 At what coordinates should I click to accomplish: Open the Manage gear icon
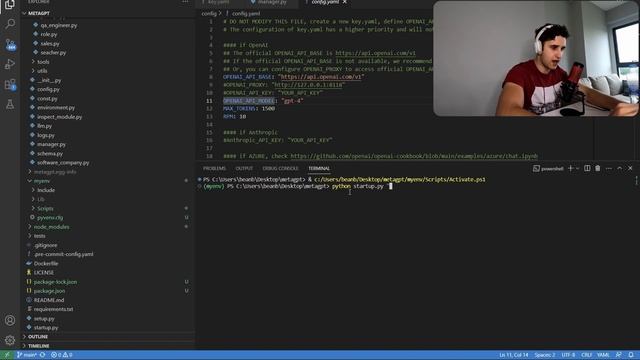10,340
